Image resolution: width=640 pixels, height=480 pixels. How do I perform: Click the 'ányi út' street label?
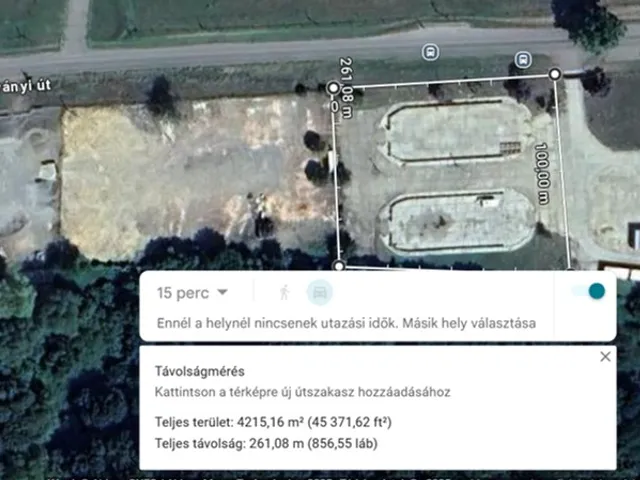click(25, 86)
